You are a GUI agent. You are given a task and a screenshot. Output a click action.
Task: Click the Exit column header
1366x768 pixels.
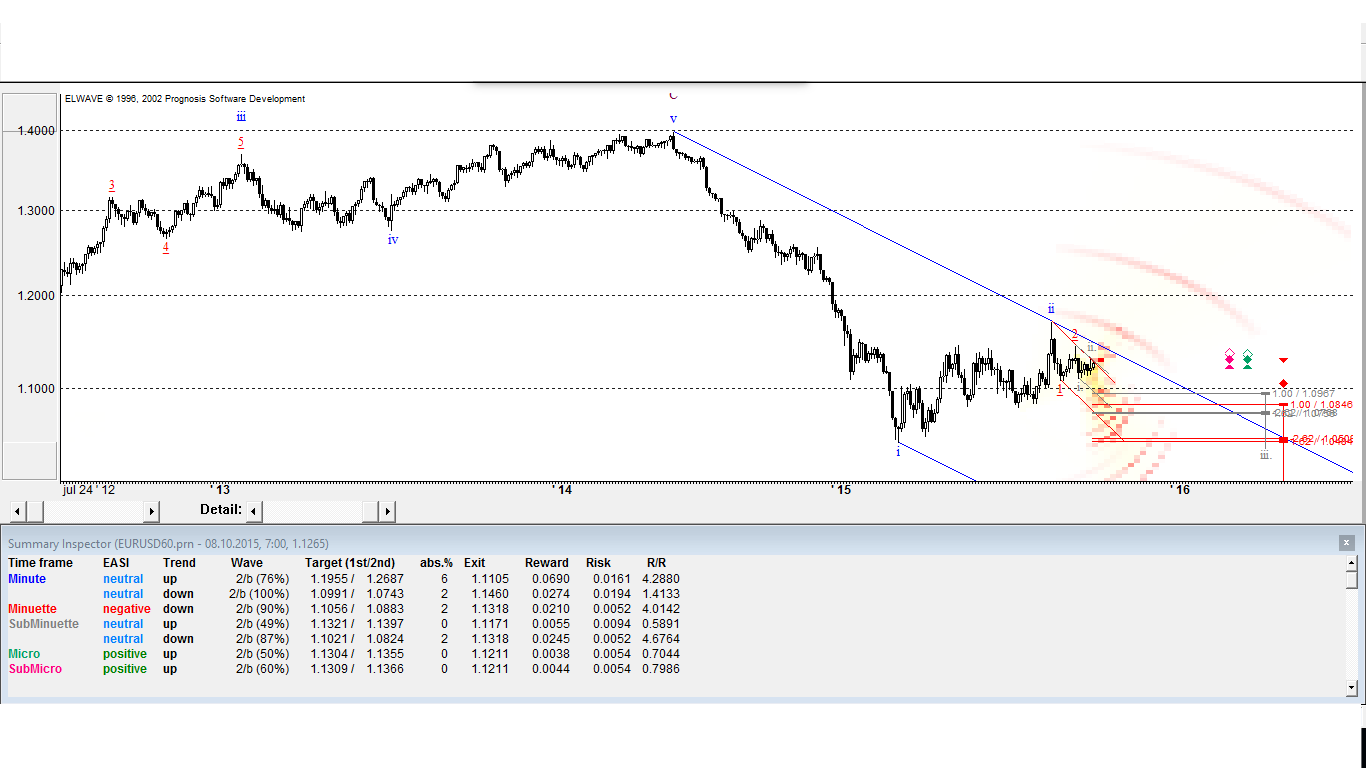point(474,563)
